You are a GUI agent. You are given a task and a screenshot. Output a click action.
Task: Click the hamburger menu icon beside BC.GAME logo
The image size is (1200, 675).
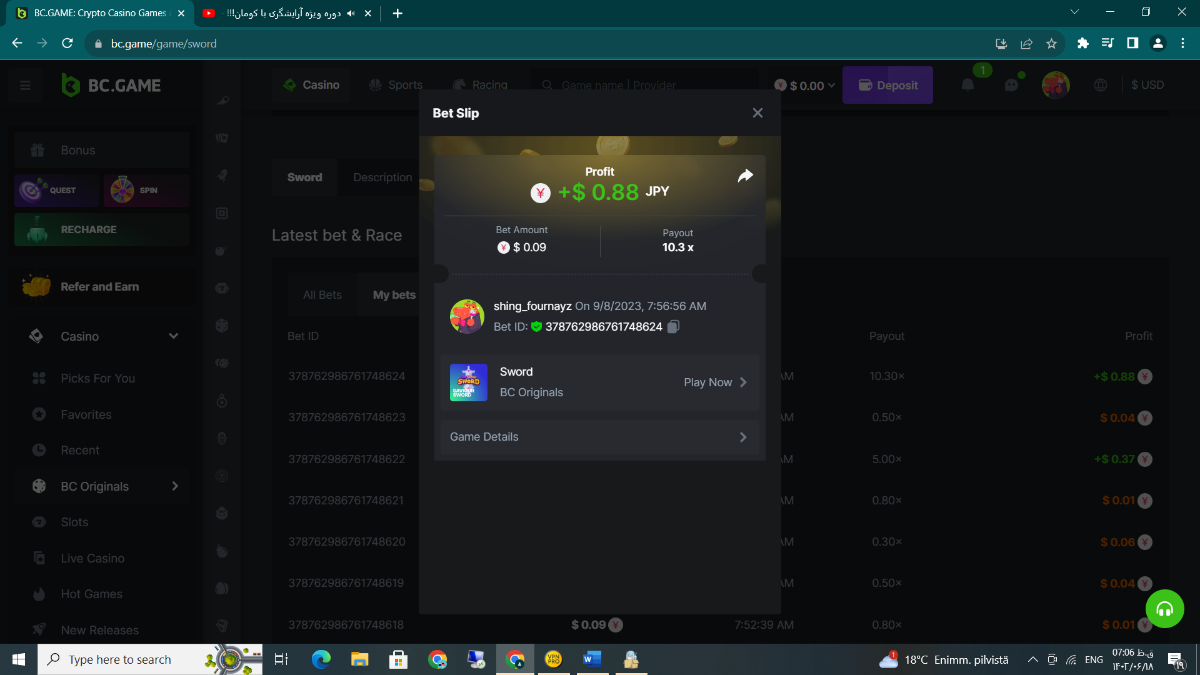(x=25, y=86)
